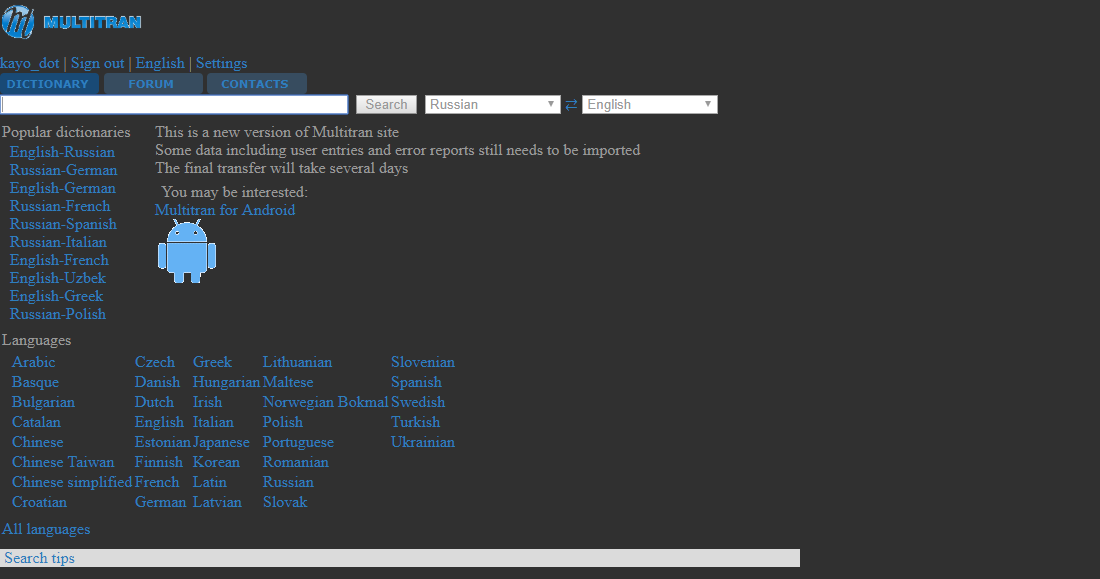Viewport: 1100px width, 579px height.
Task: Select the Japanese language link
Action: tap(221, 442)
